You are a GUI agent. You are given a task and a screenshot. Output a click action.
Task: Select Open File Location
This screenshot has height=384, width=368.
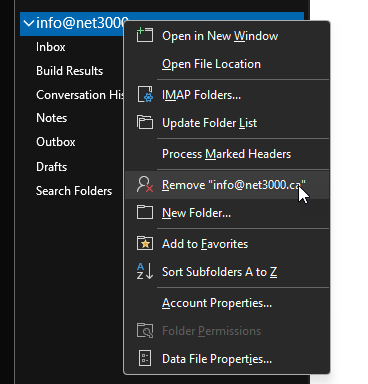(227, 64)
